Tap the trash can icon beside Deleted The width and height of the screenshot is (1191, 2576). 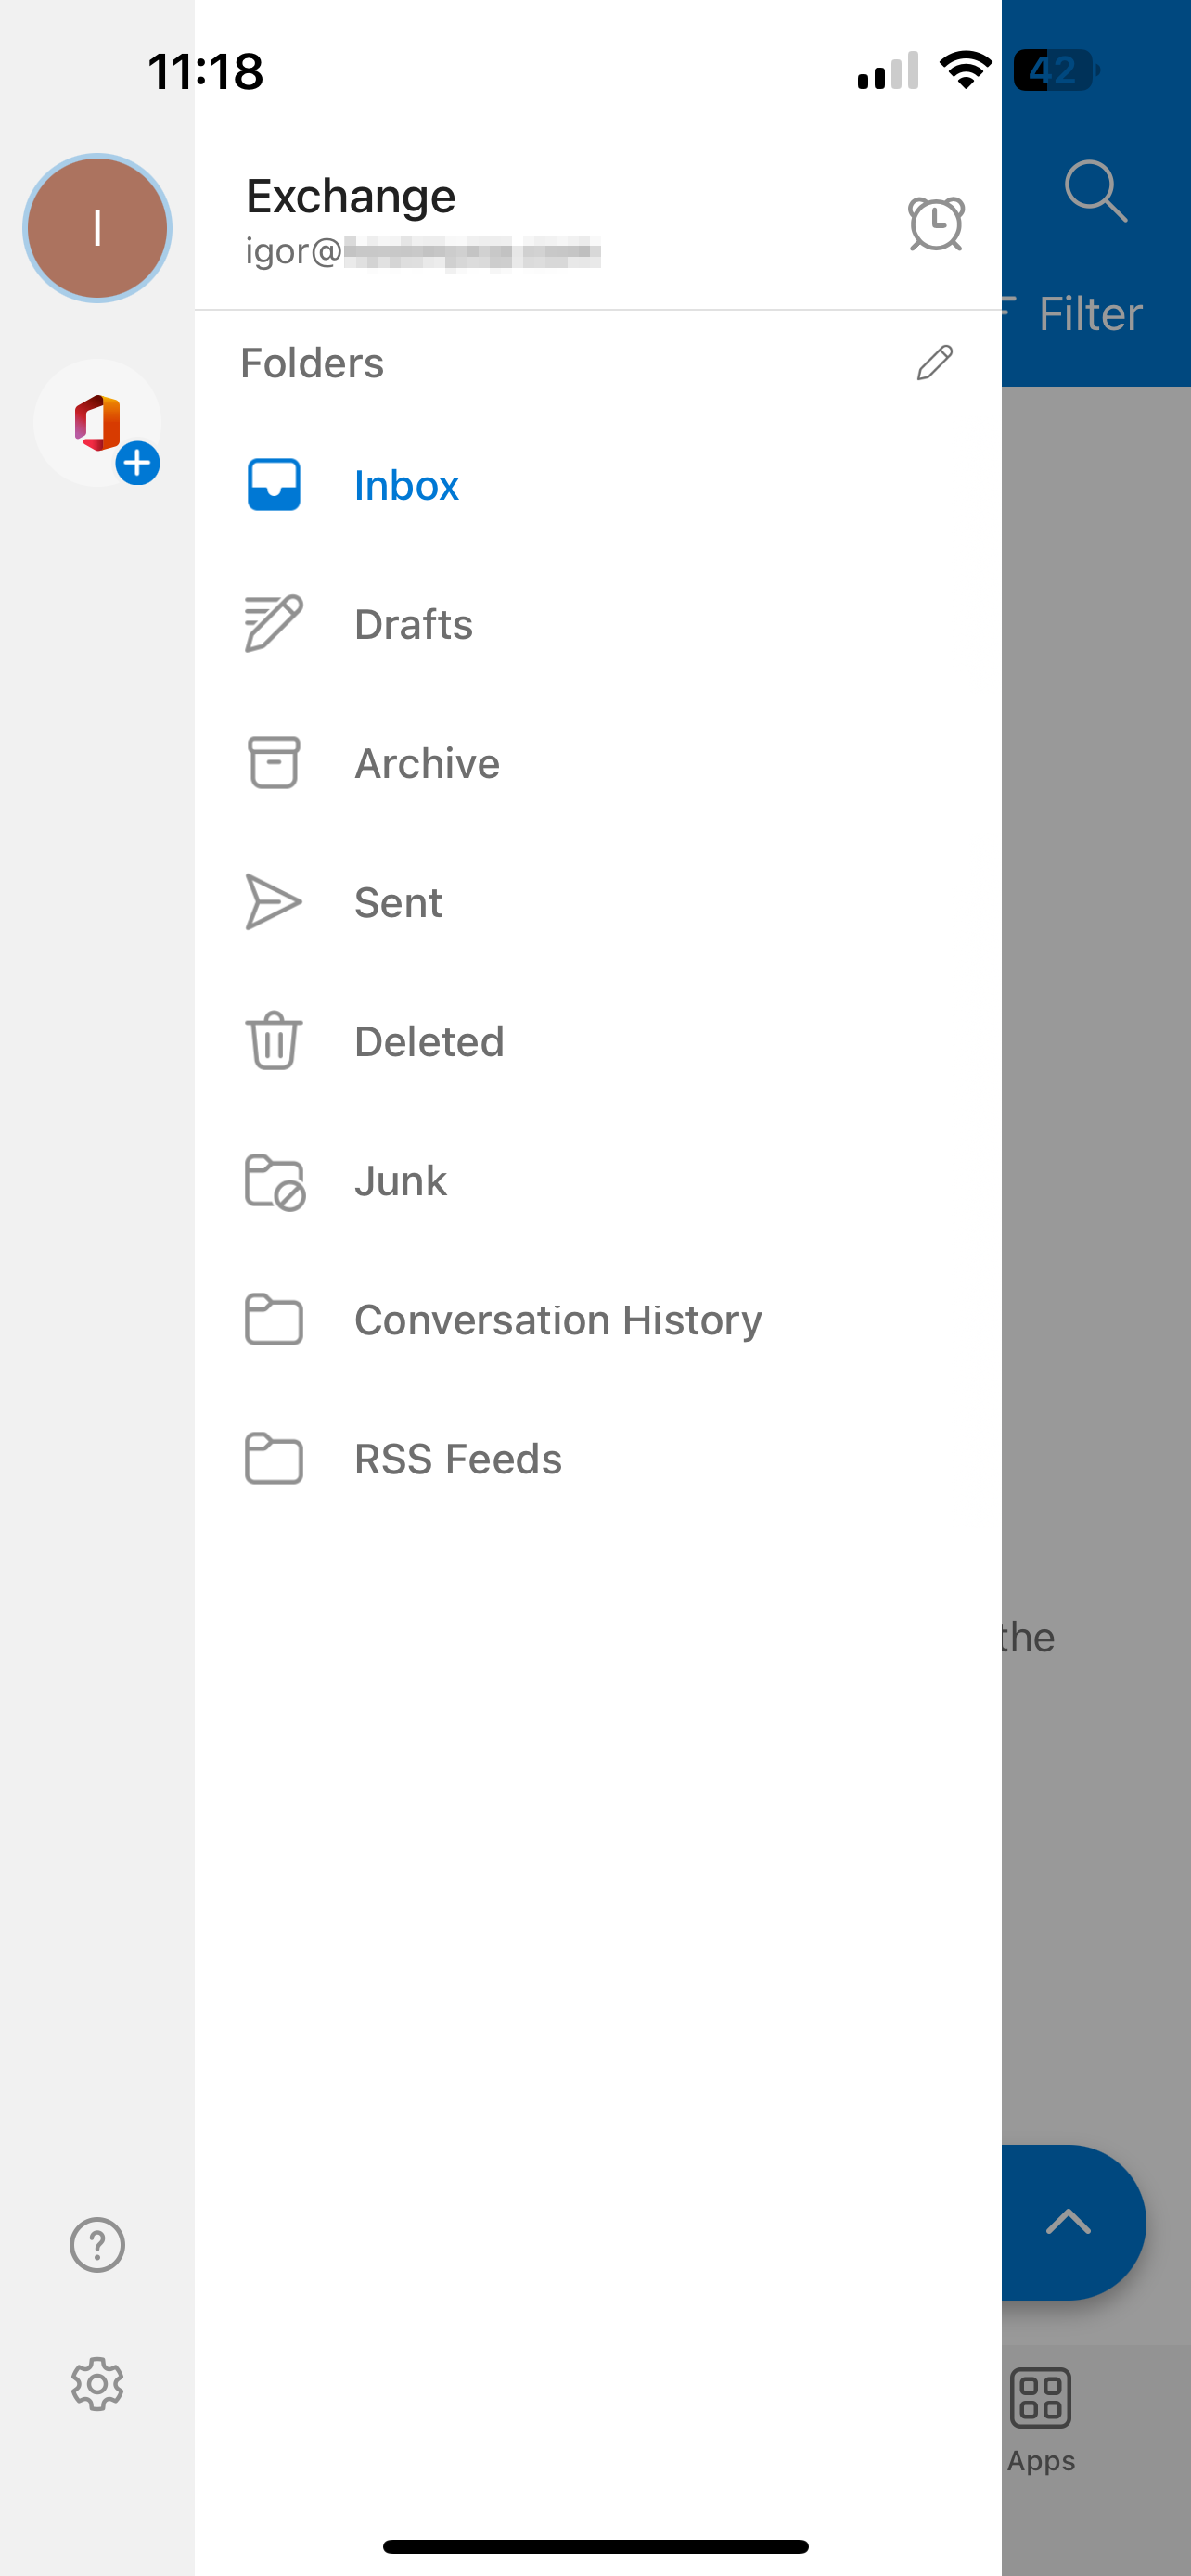click(x=274, y=1041)
